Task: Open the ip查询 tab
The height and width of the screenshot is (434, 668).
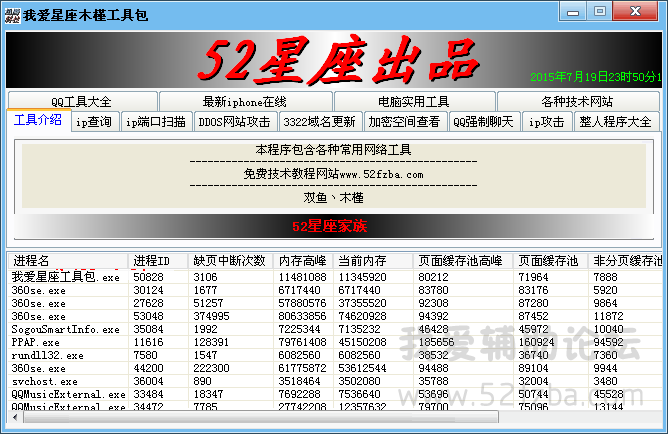Action: pyautogui.click(x=94, y=122)
